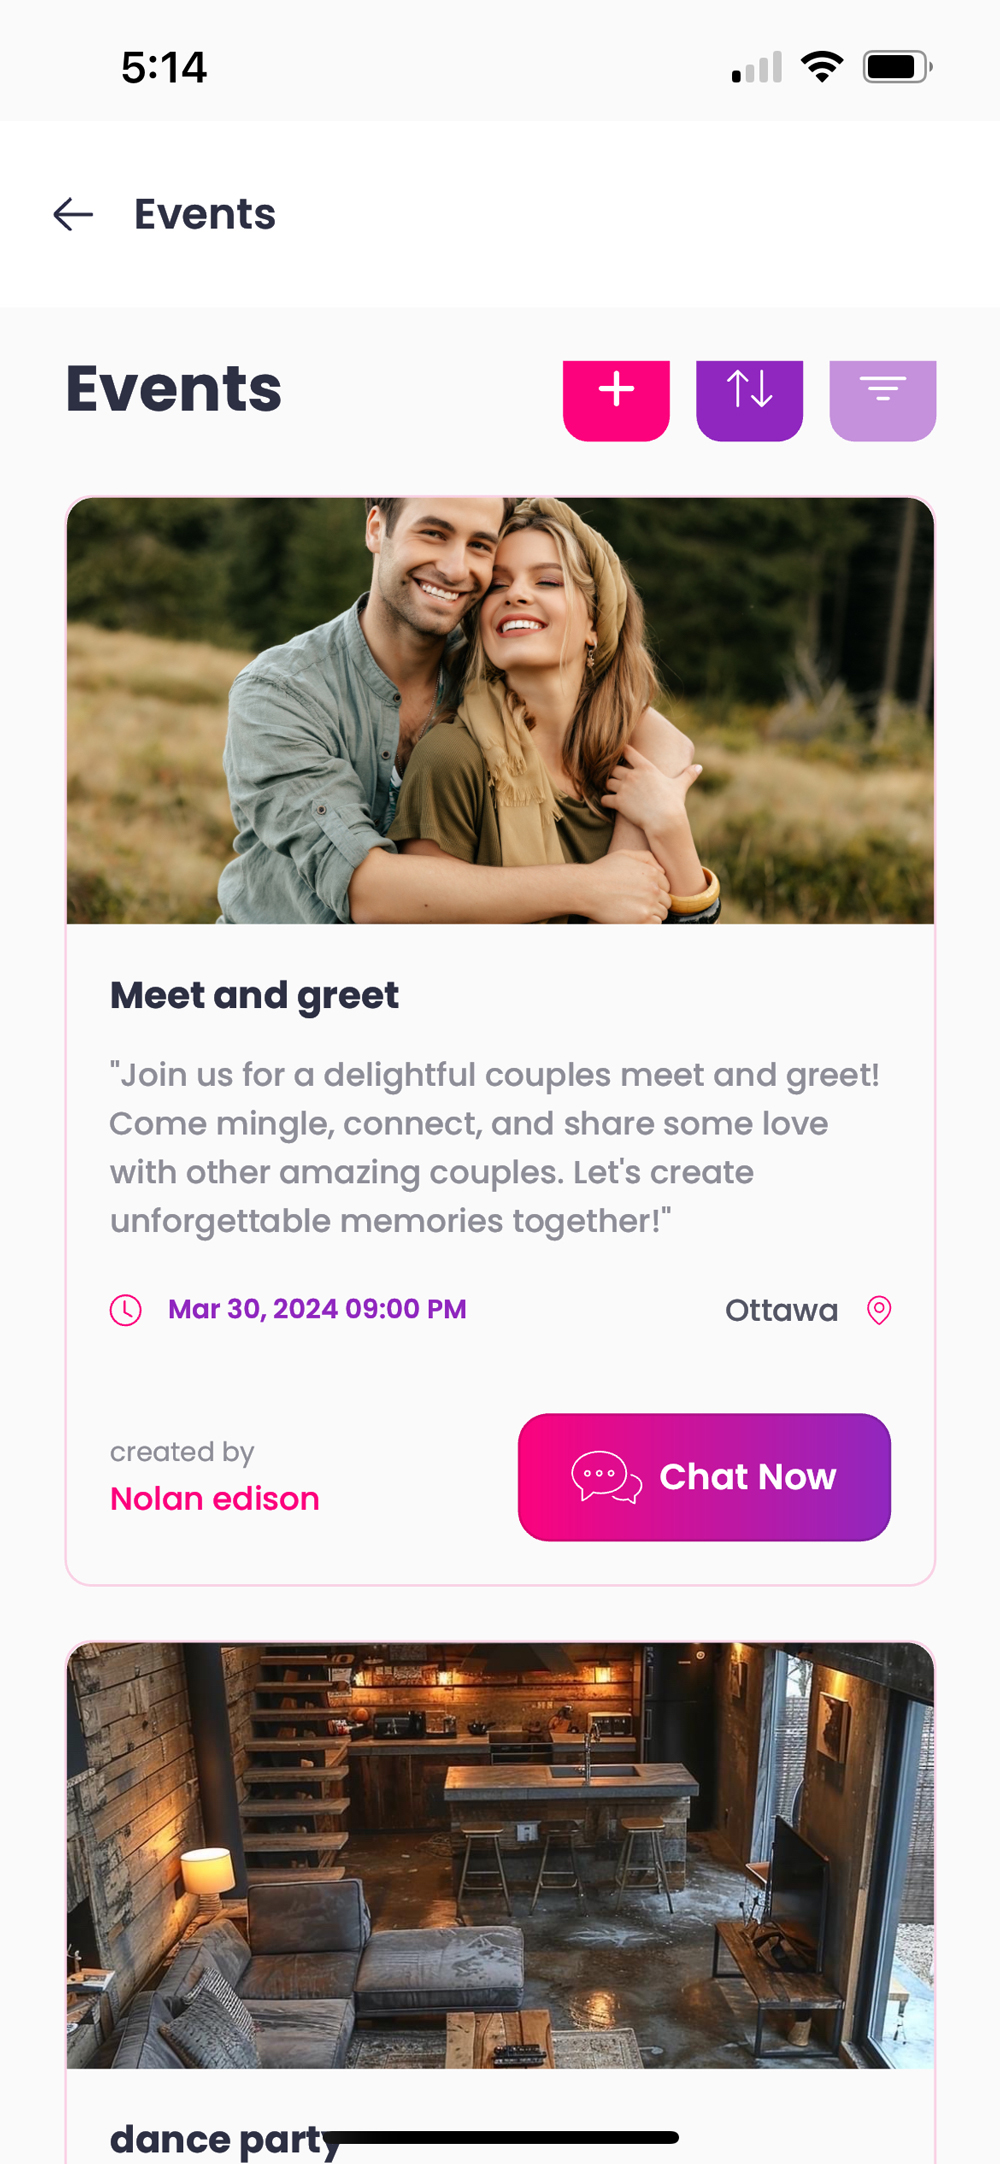Open the dance party event title

click(225, 2140)
